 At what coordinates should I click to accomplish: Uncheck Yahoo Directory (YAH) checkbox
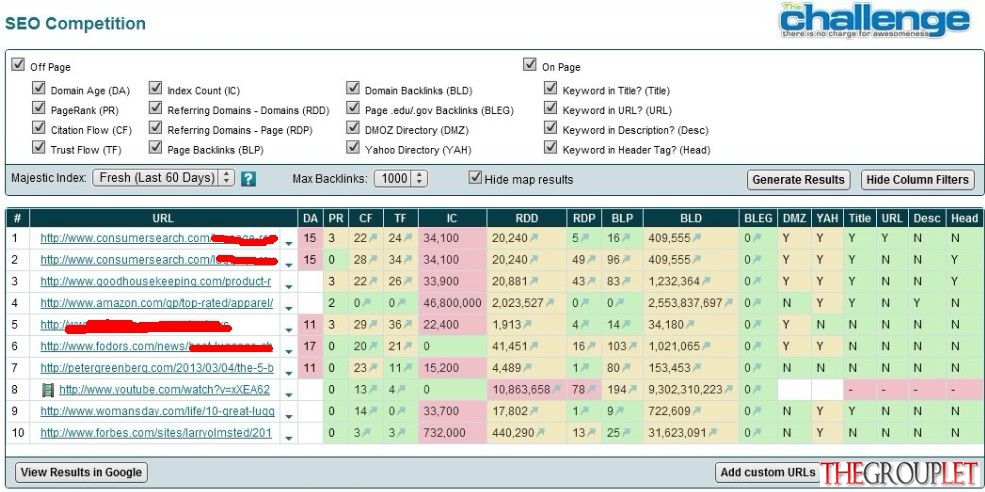tap(353, 148)
